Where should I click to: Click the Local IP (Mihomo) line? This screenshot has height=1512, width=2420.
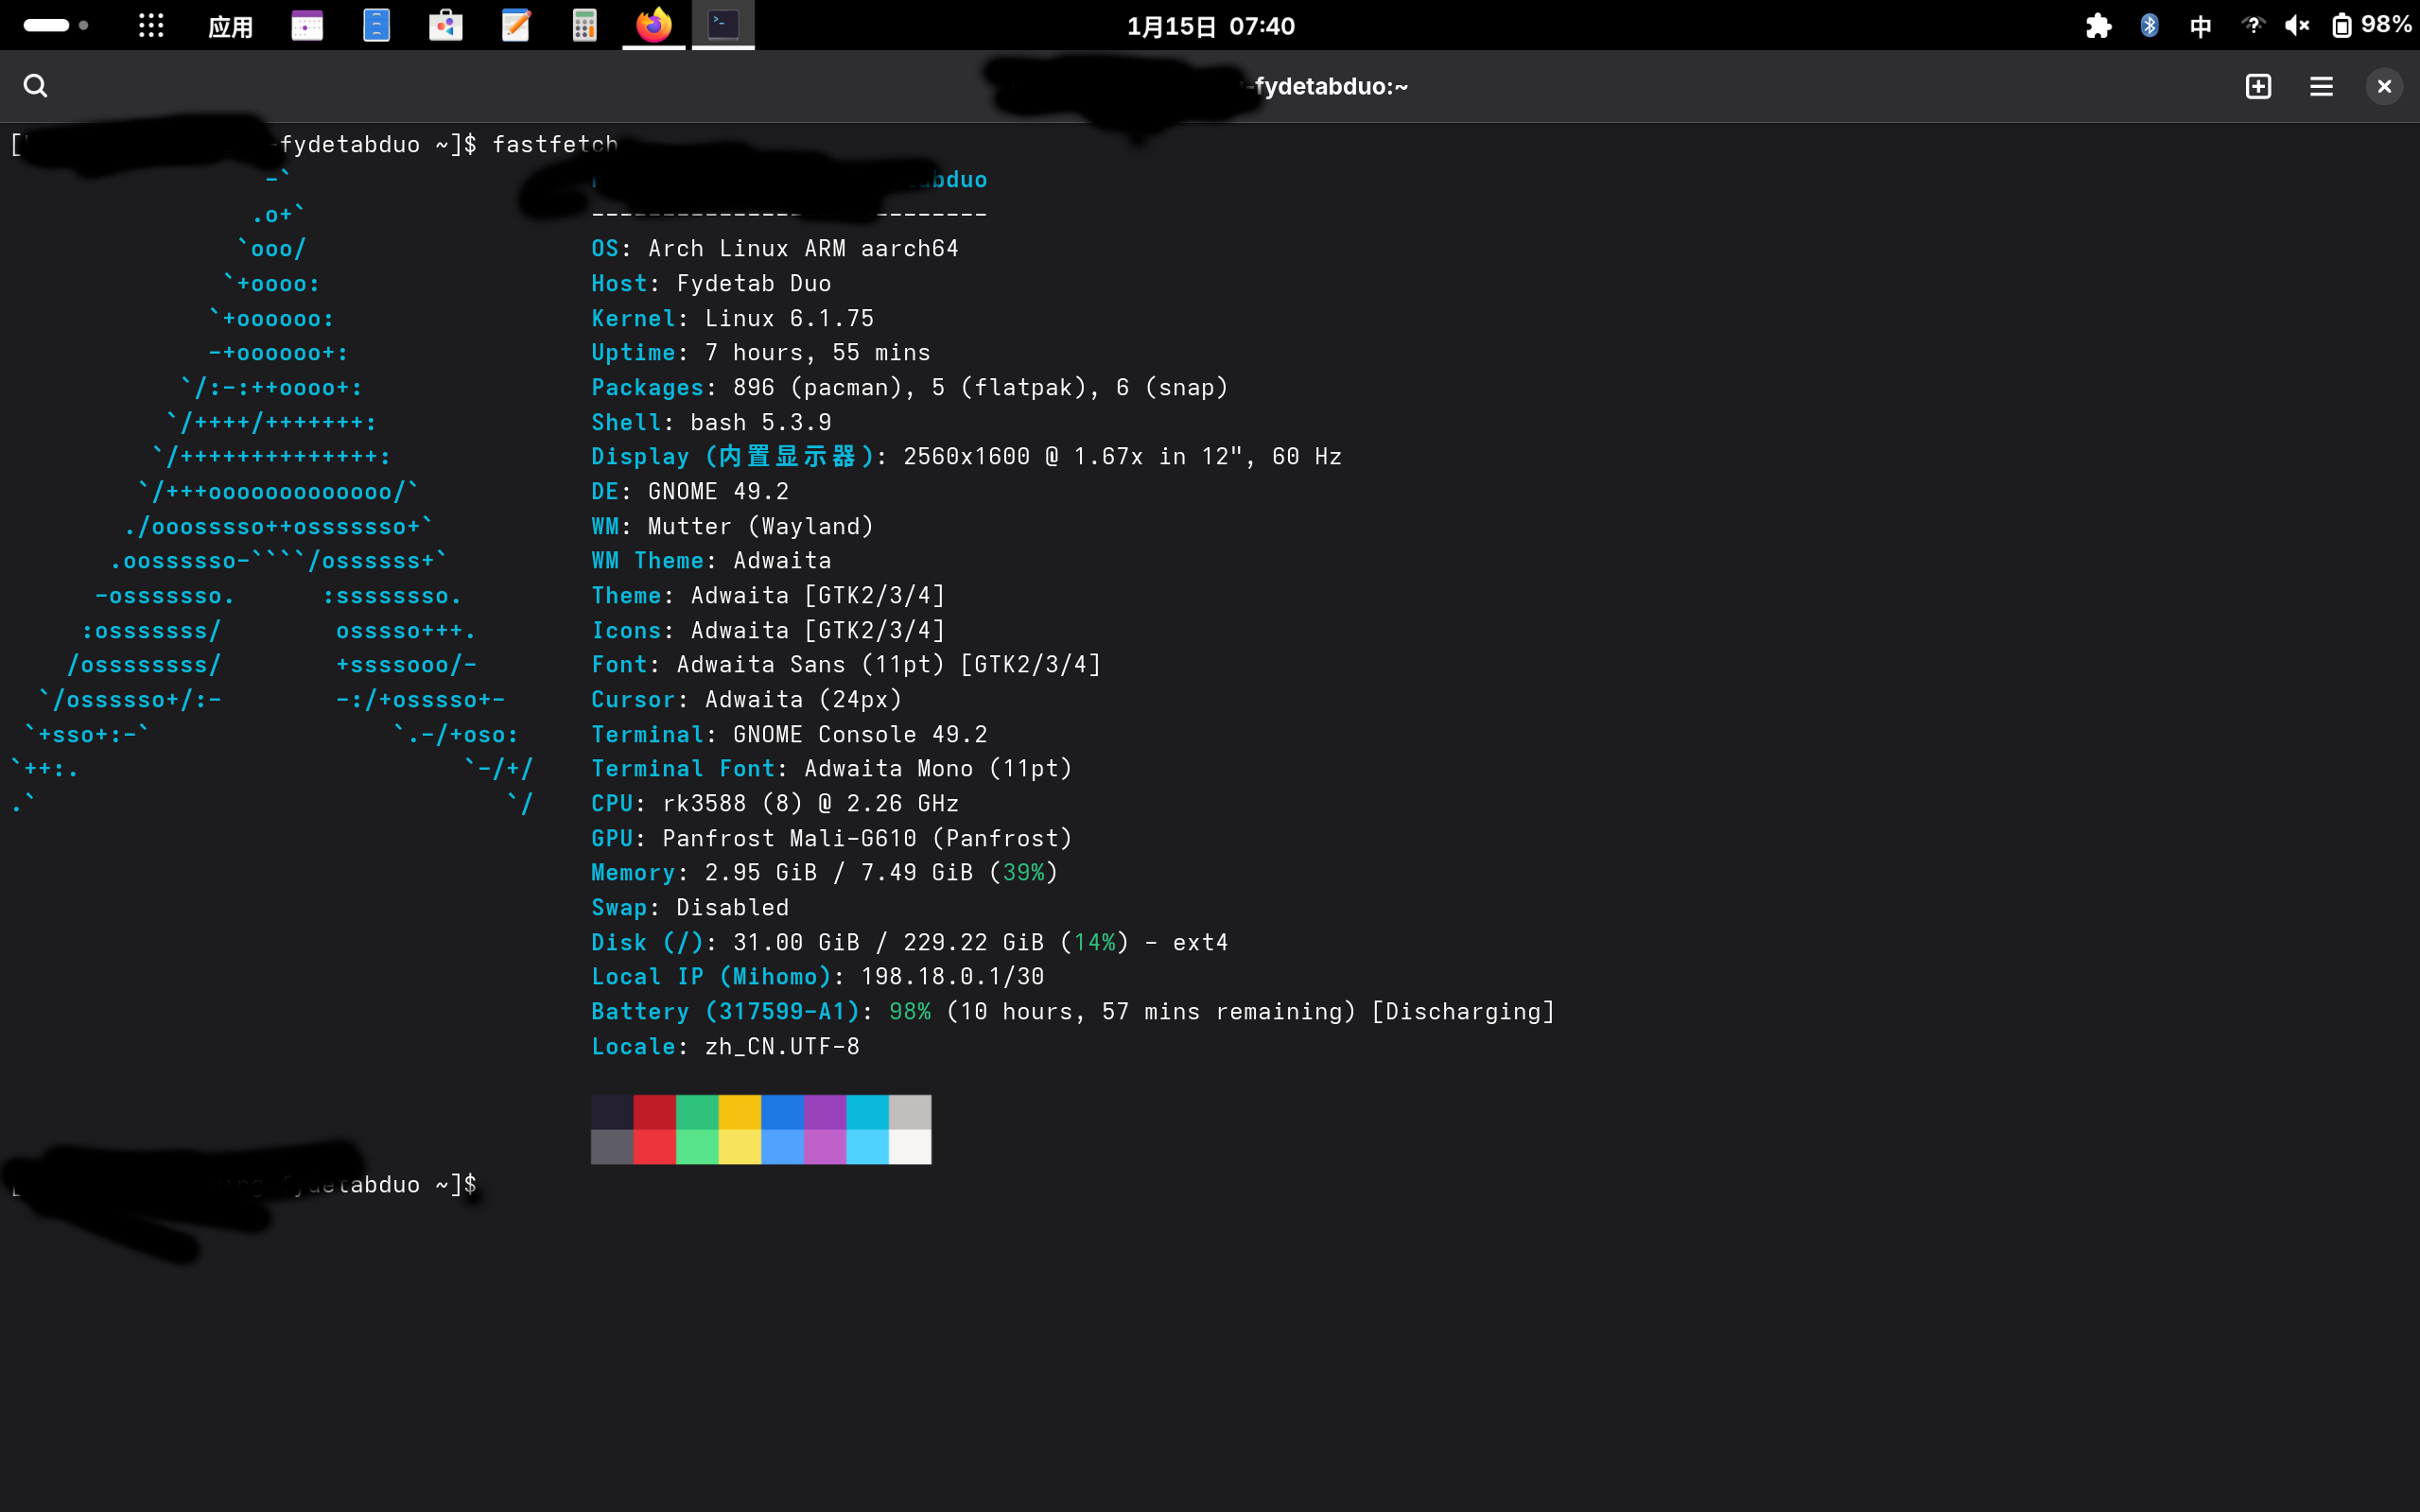[818, 976]
